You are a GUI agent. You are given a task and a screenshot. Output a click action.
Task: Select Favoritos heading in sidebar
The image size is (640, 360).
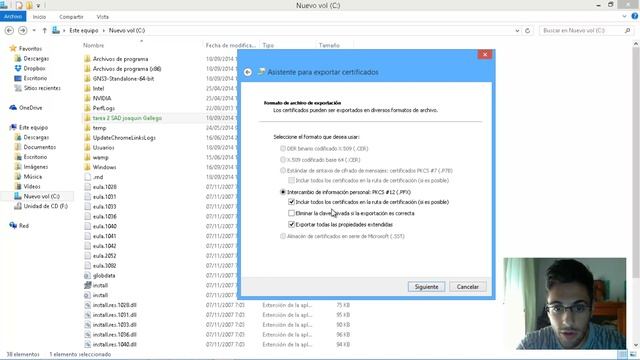click(30, 49)
